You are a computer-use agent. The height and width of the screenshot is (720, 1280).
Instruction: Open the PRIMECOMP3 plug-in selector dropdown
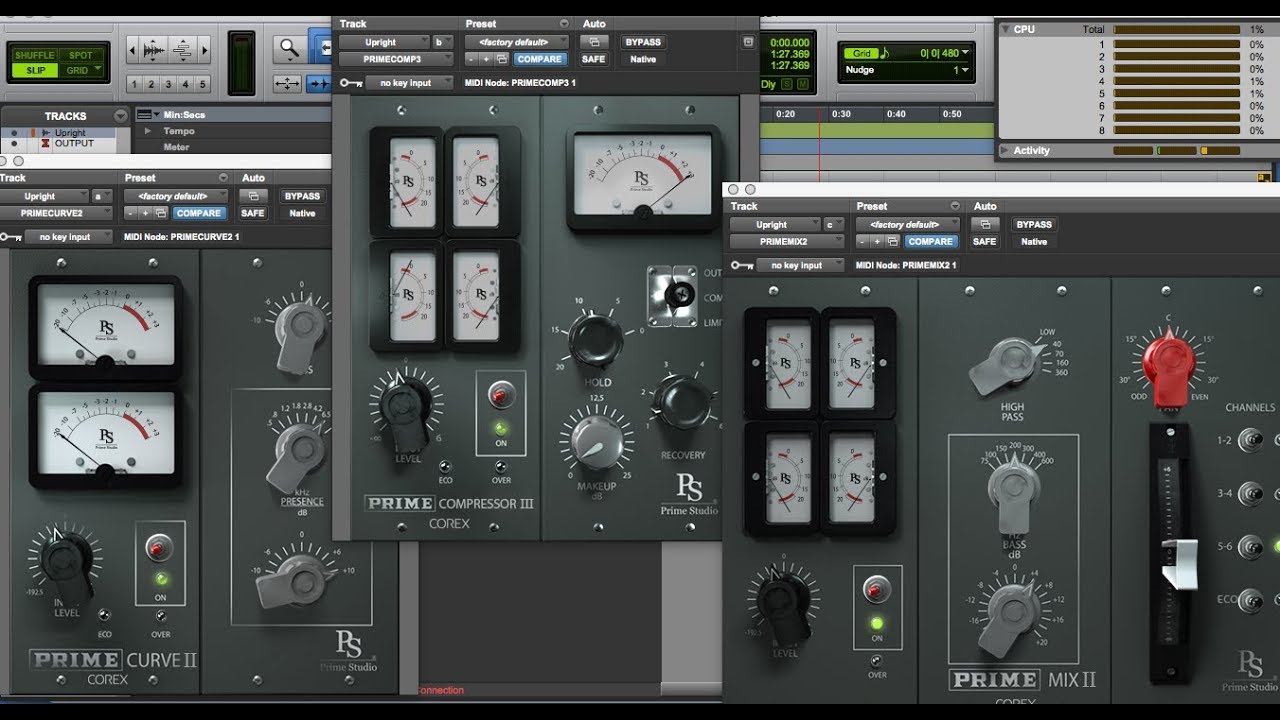click(395, 59)
